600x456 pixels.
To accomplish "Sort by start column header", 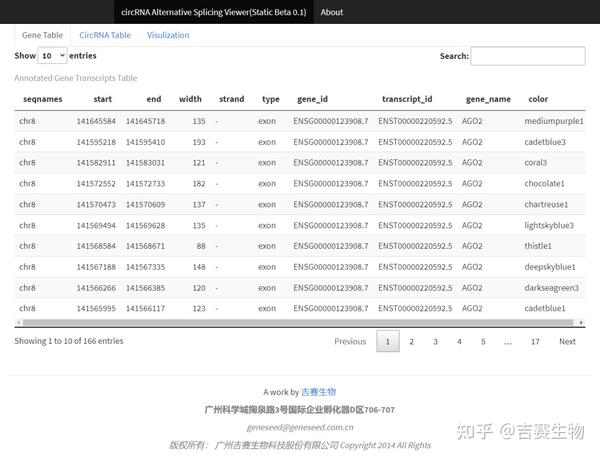I will coord(103,99).
